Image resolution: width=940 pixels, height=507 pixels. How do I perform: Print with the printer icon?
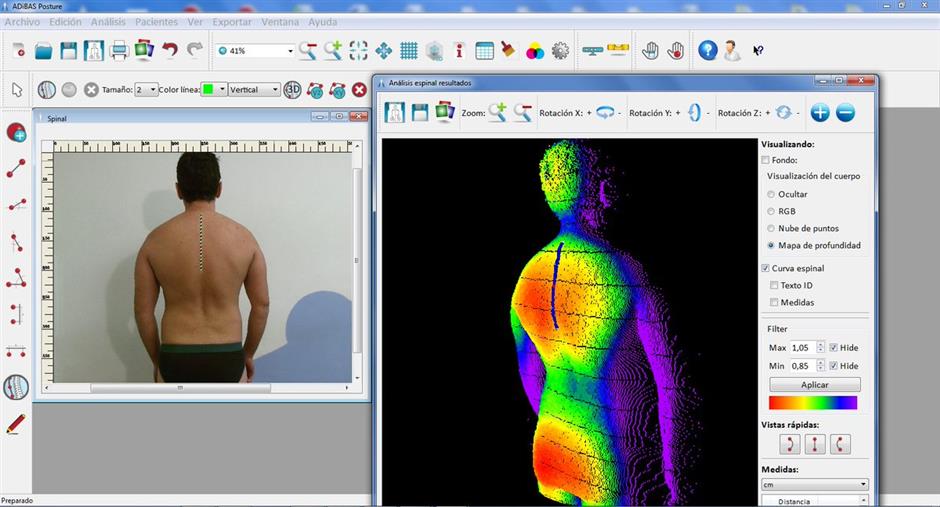pyautogui.click(x=119, y=50)
